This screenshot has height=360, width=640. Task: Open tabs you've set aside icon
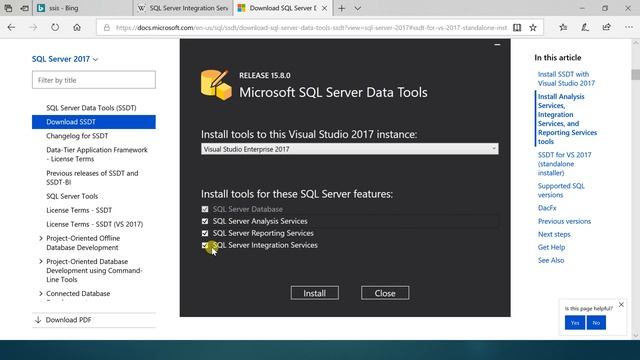[x=8, y=8]
